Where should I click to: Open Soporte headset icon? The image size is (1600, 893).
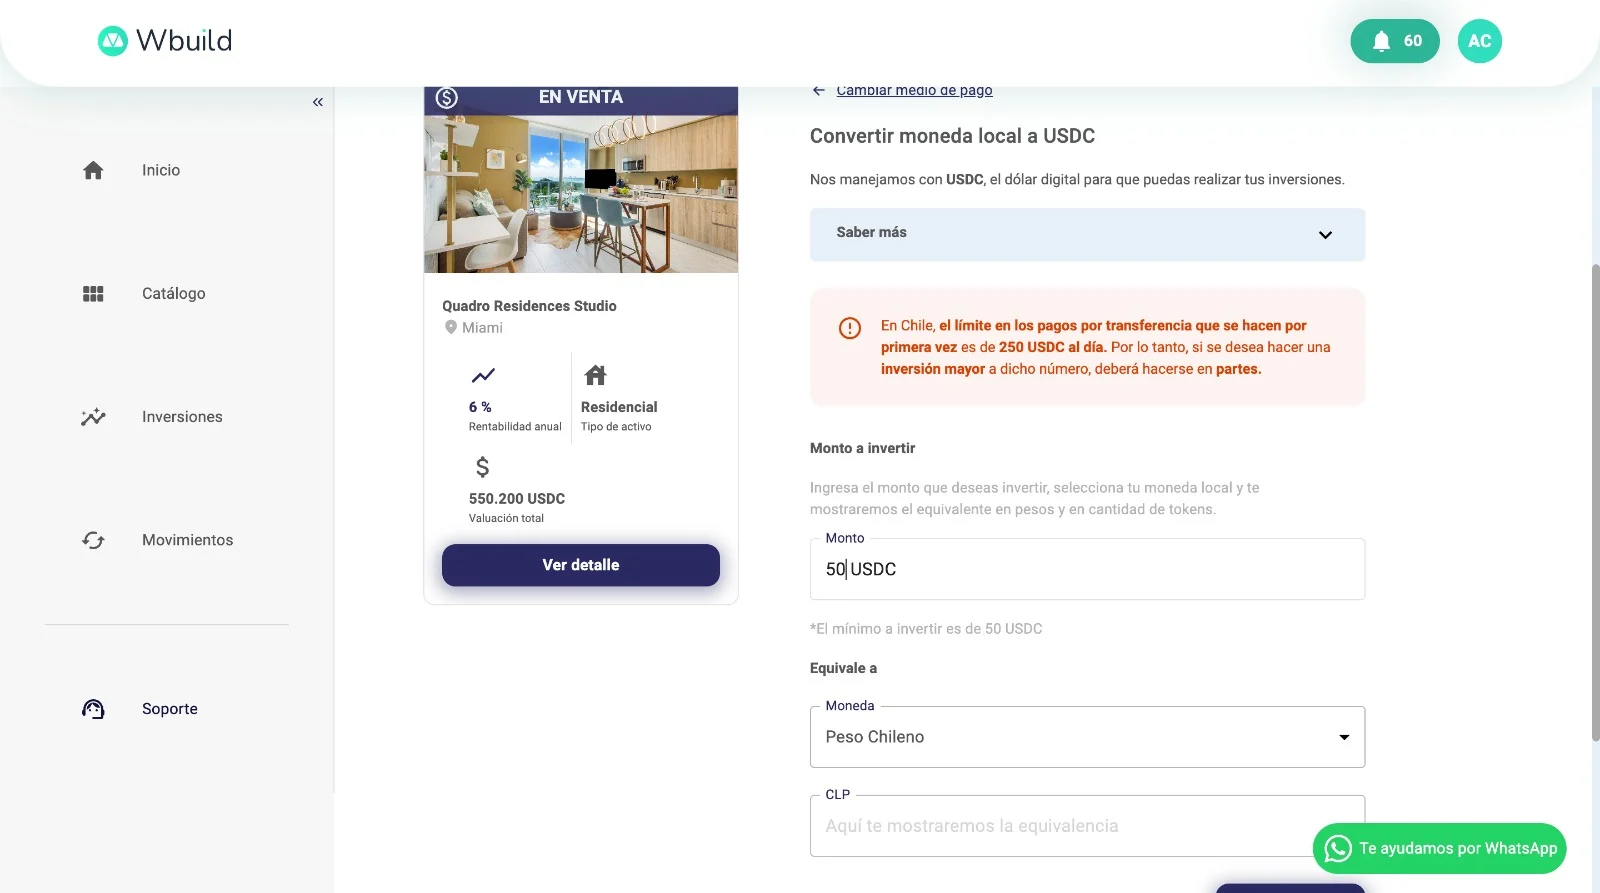[92, 708]
